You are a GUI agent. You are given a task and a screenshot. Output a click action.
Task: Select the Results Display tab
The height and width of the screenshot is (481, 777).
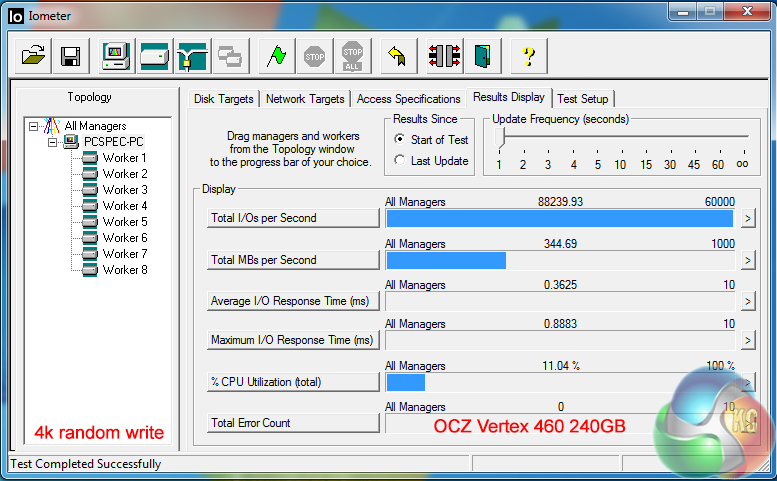509,97
